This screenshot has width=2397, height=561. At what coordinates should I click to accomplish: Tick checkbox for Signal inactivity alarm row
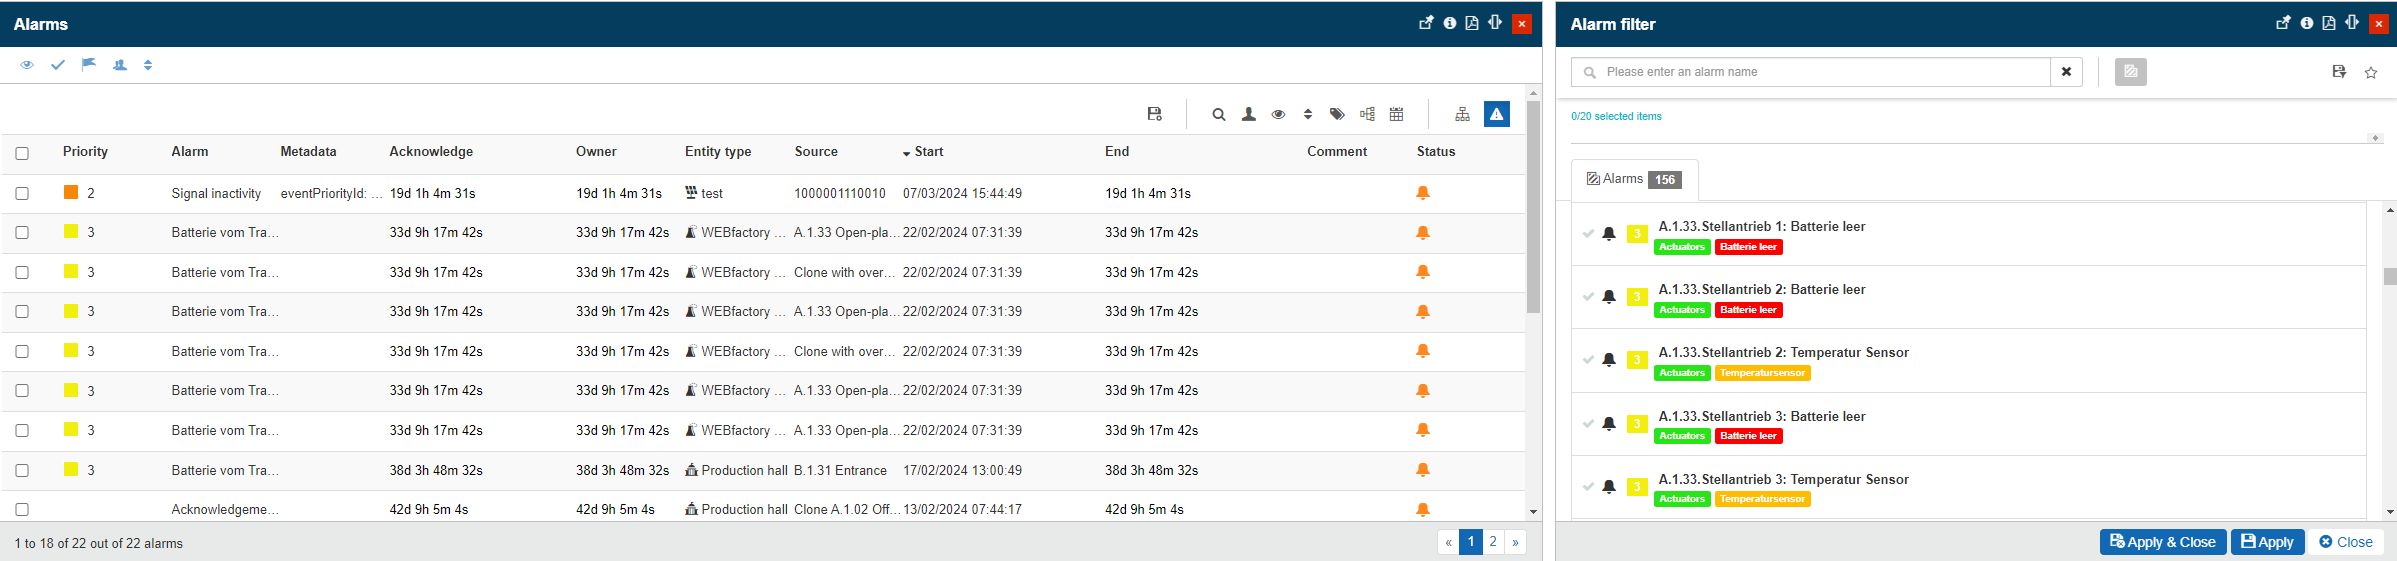click(x=22, y=193)
